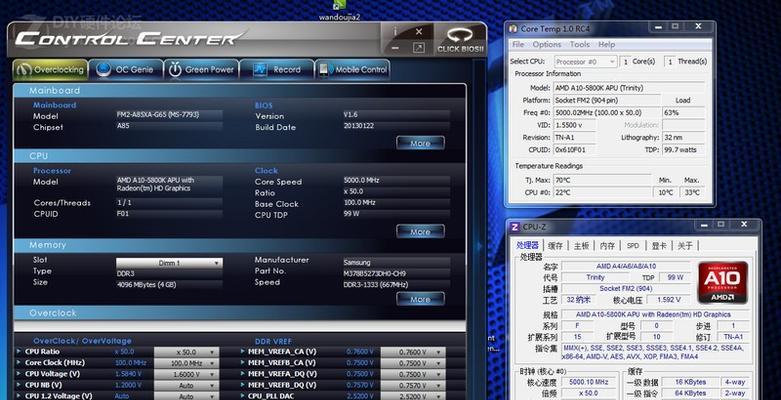Open the Tools menu in Core Temp
This screenshot has width=781, height=400.
[580, 44]
